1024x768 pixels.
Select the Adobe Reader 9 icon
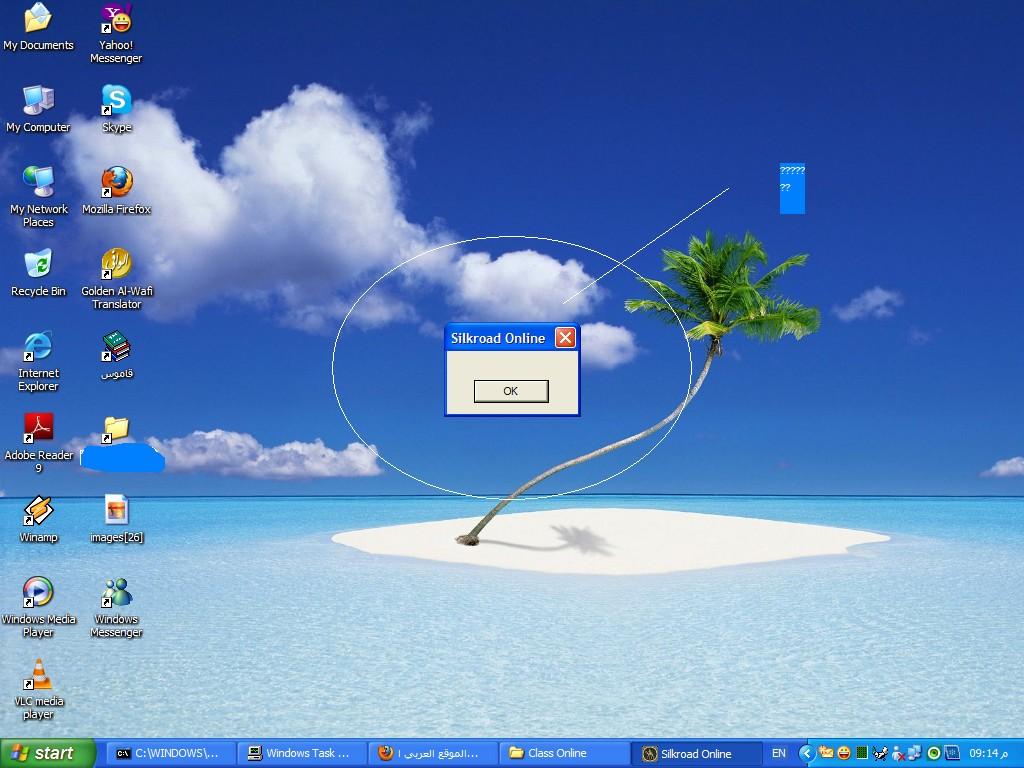pyautogui.click(x=38, y=429)
